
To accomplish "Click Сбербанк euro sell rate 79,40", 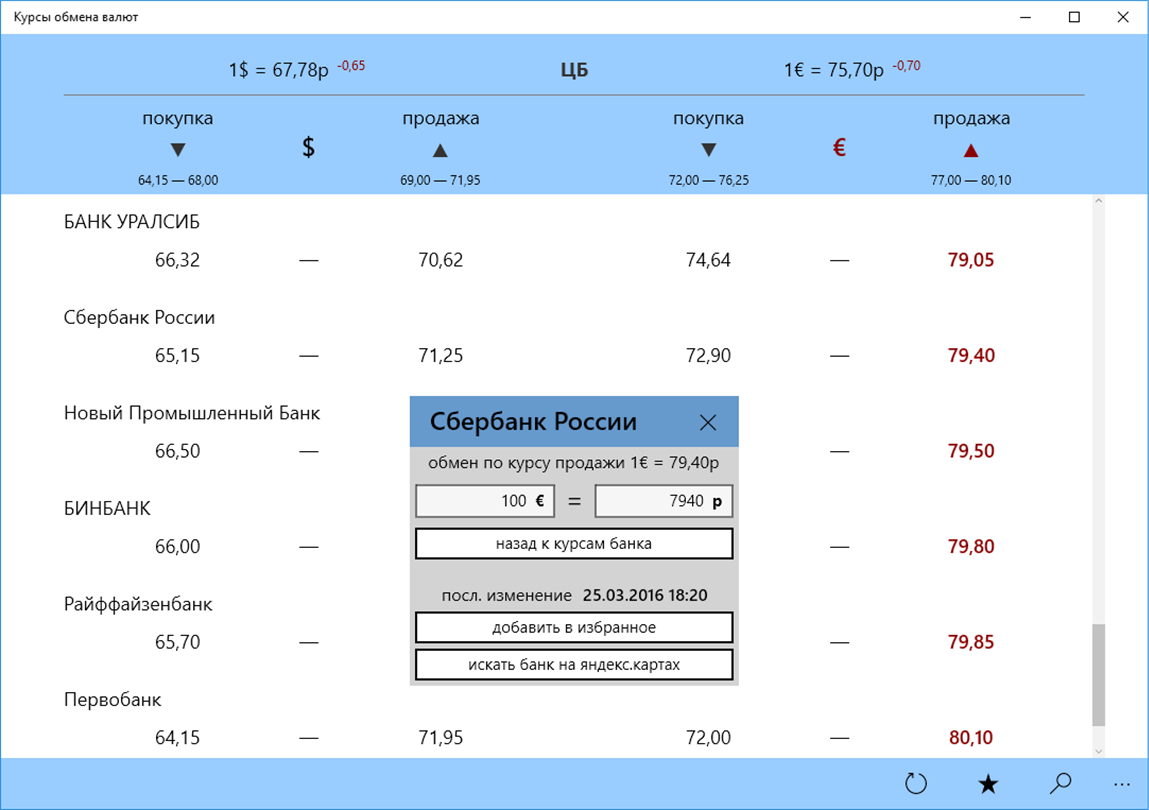I will [971, 356].
